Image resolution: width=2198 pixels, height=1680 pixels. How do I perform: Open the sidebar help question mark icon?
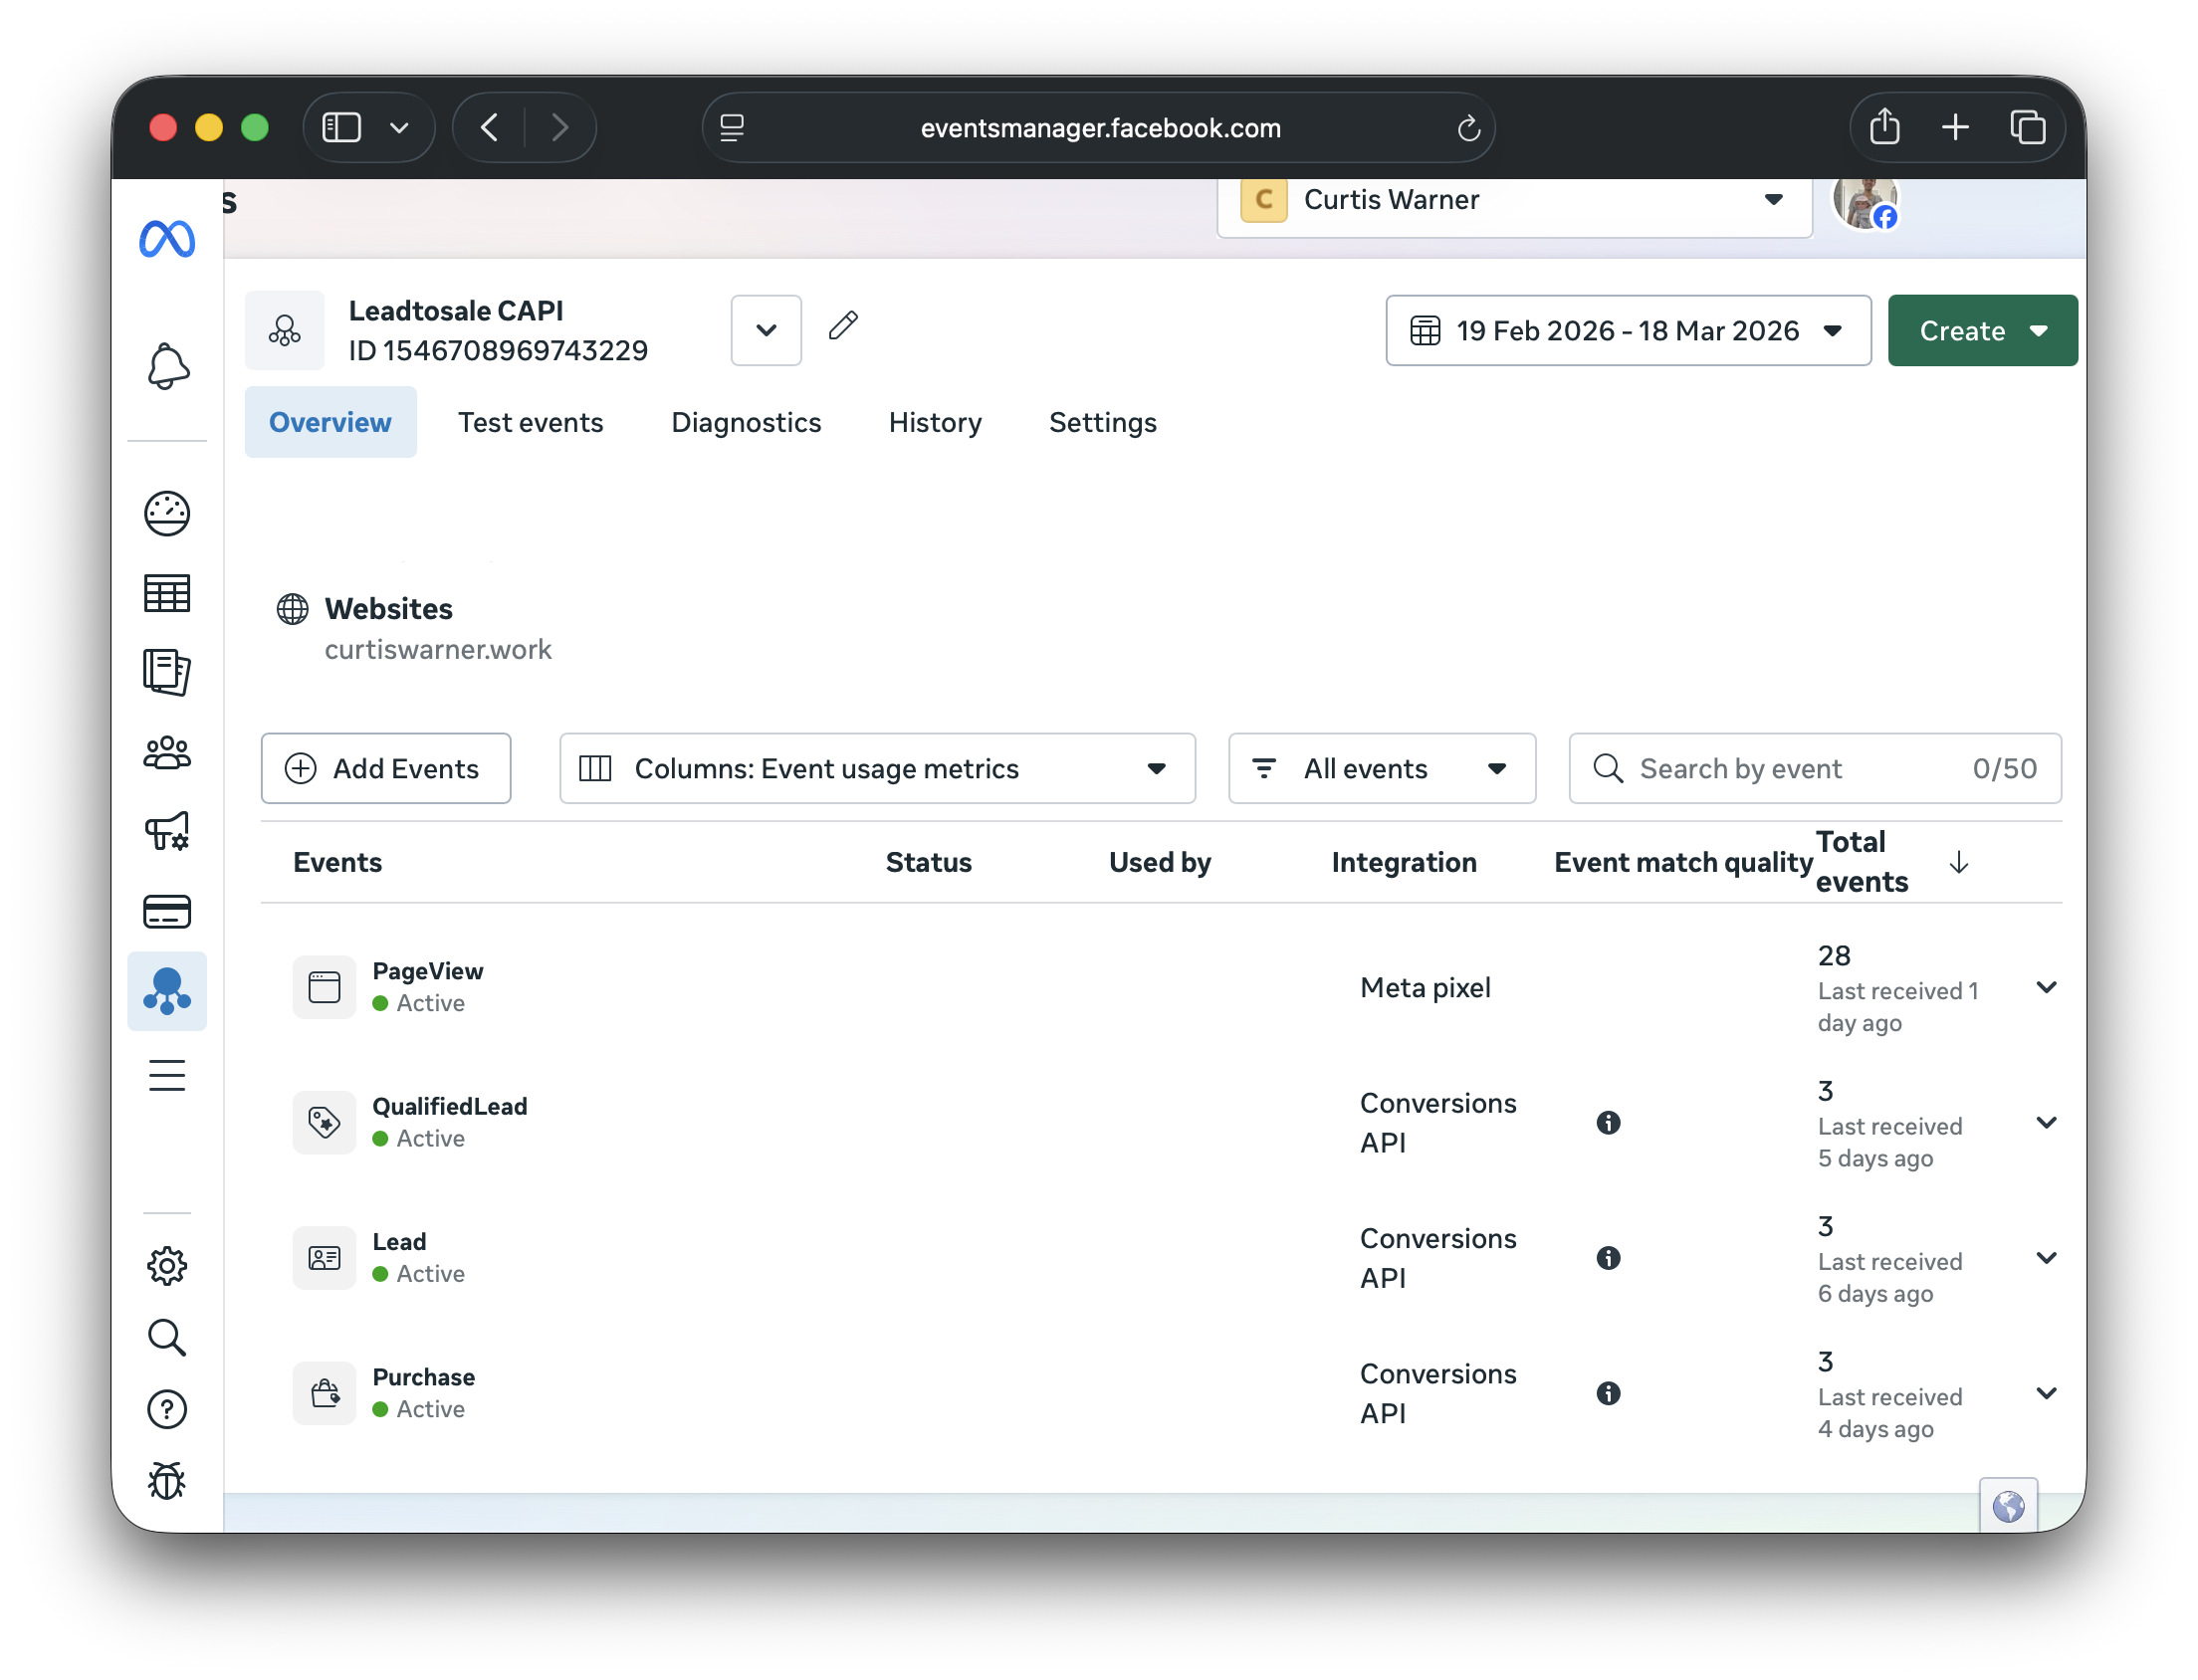click(x=167, y=1409)
